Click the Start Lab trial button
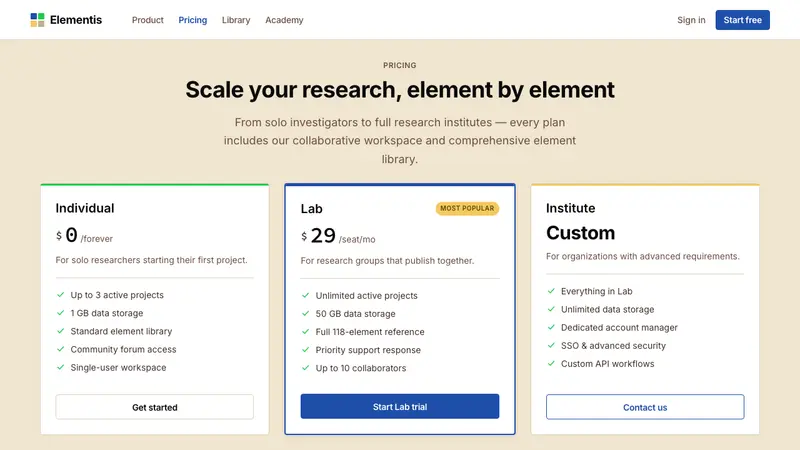 pos(399,407)
